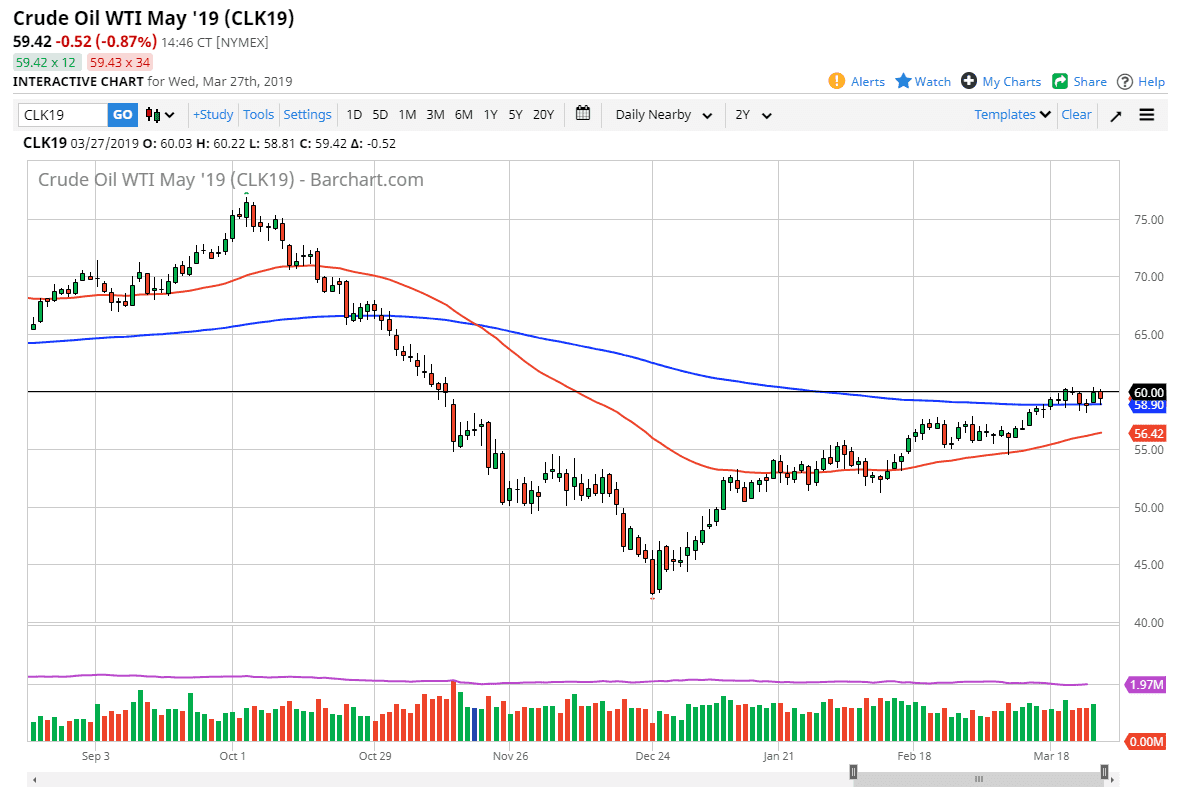Image resolution: width=1180 pixels, height=795 pixels.
Task: Select the +Study menu item
Action: pyautogui.click(x=213, y=114)
